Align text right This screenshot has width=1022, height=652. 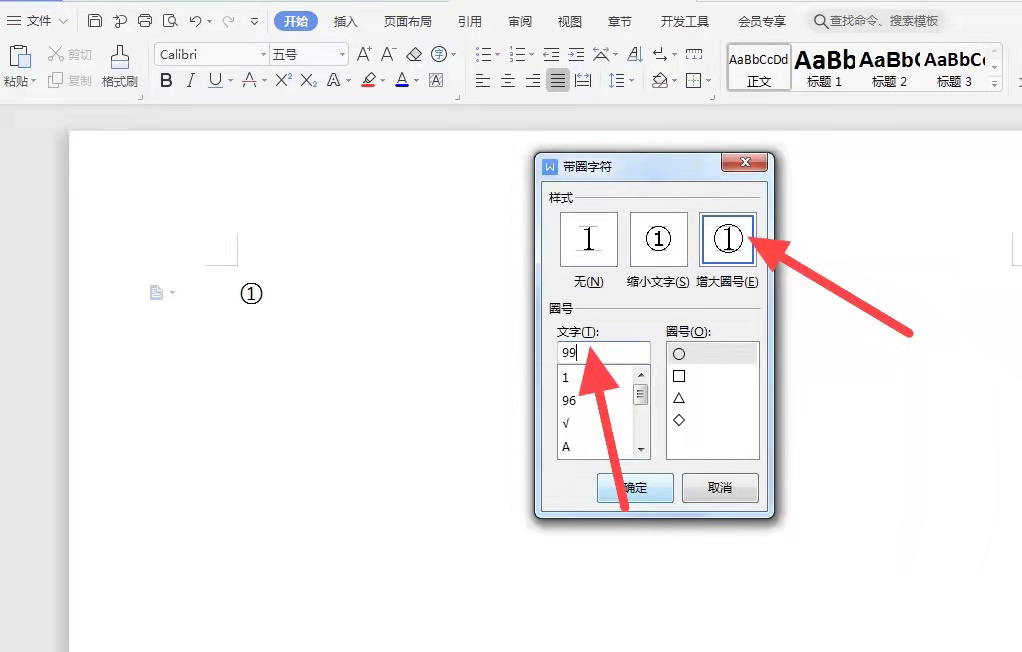tap(533, 81)
